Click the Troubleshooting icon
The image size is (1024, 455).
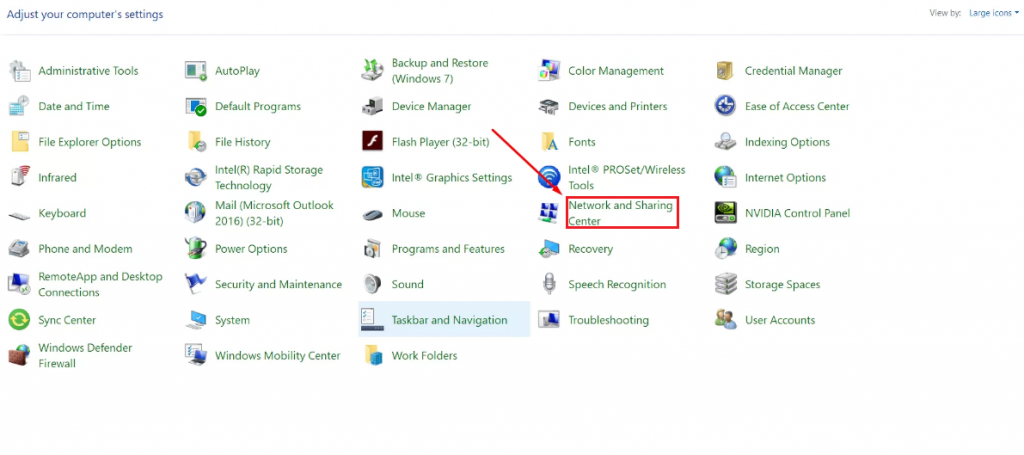pos(549,320)
